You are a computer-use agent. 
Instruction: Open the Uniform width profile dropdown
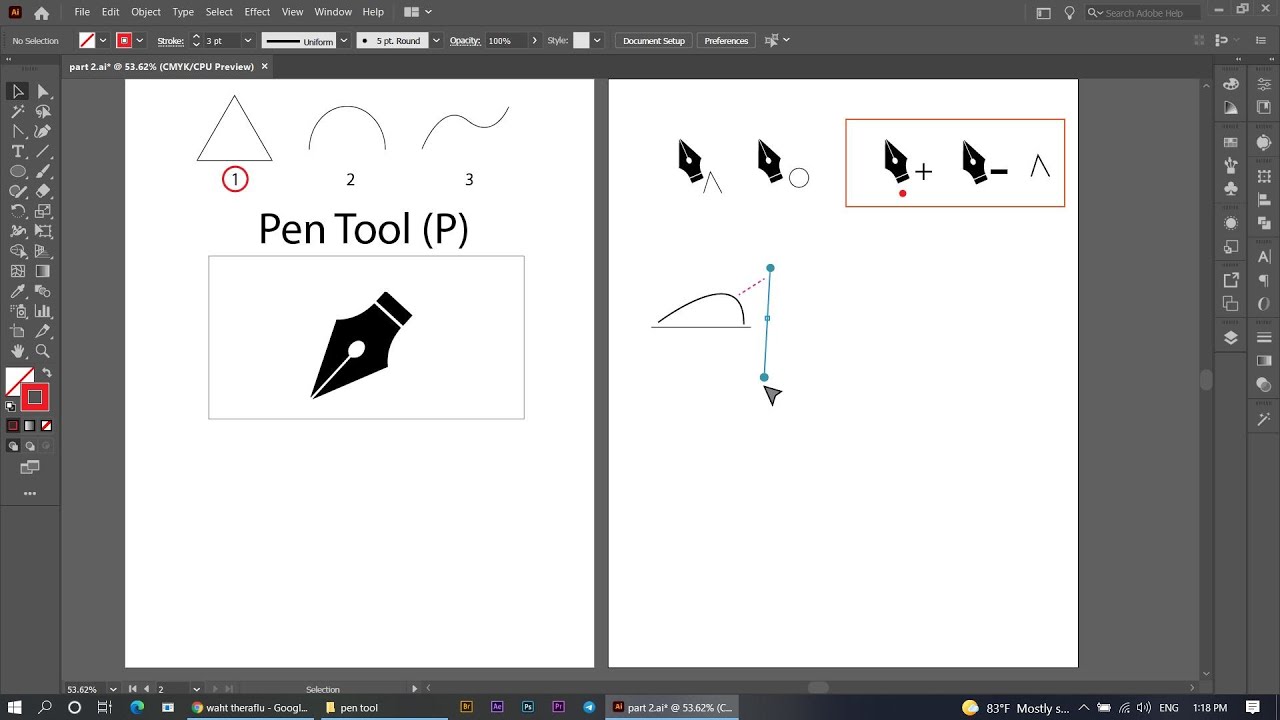(343, 41)
